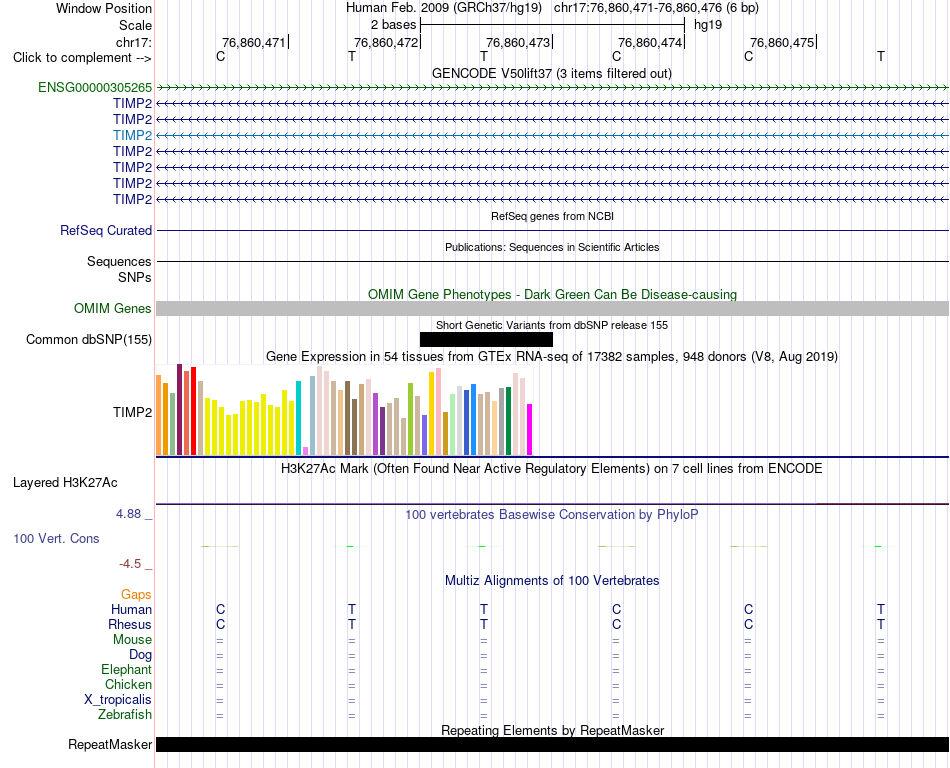Click the Rhesus species row label

[130, 624]
